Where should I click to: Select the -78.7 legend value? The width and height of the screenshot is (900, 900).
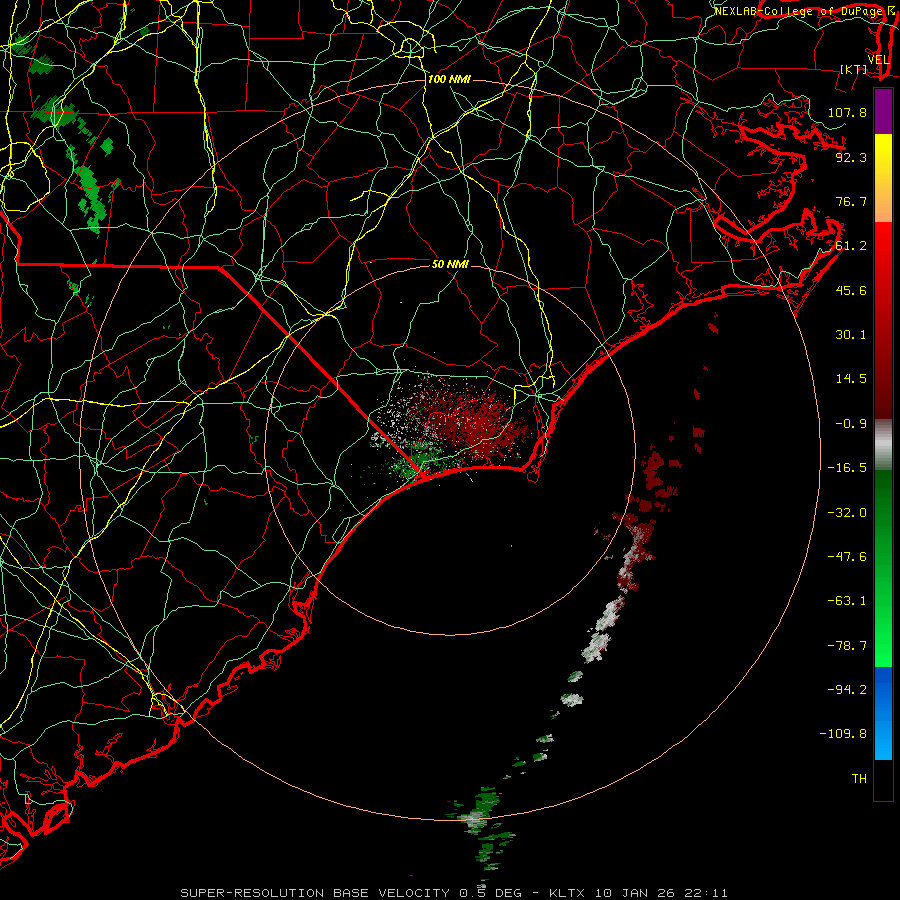point(847,646)
